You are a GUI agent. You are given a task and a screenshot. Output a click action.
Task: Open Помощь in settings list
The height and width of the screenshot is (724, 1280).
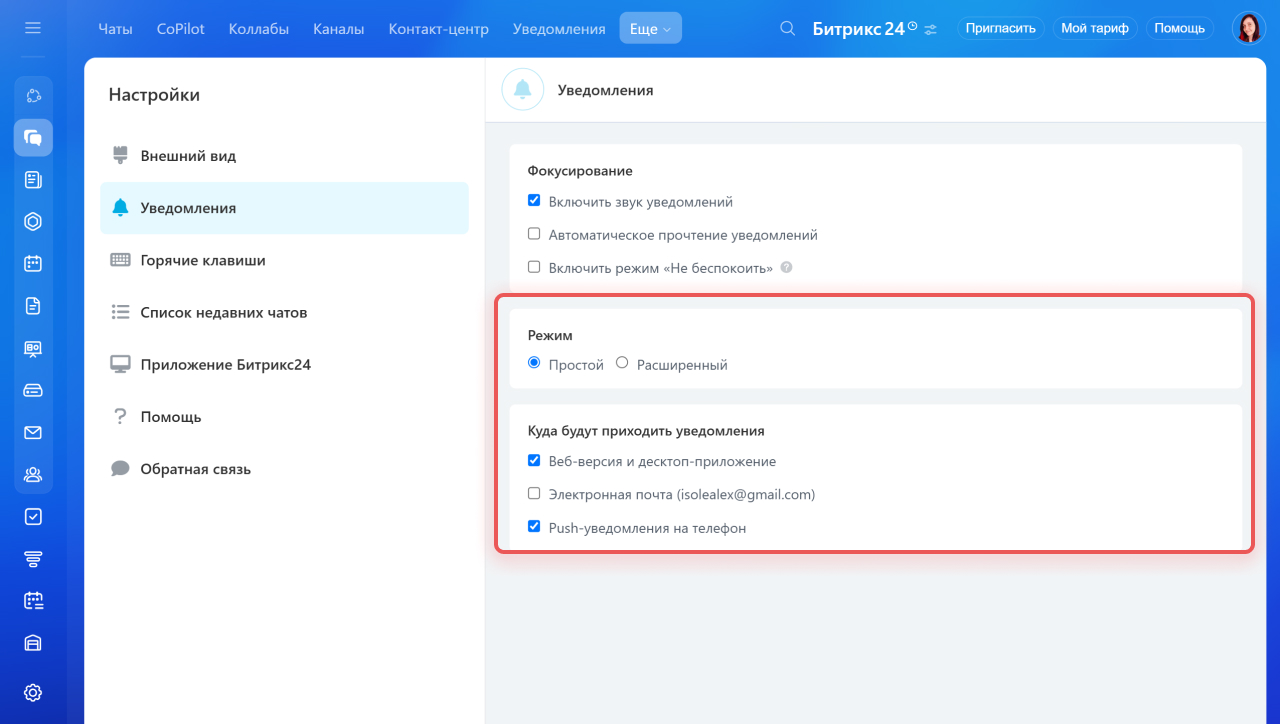click(x=284, y=416)
